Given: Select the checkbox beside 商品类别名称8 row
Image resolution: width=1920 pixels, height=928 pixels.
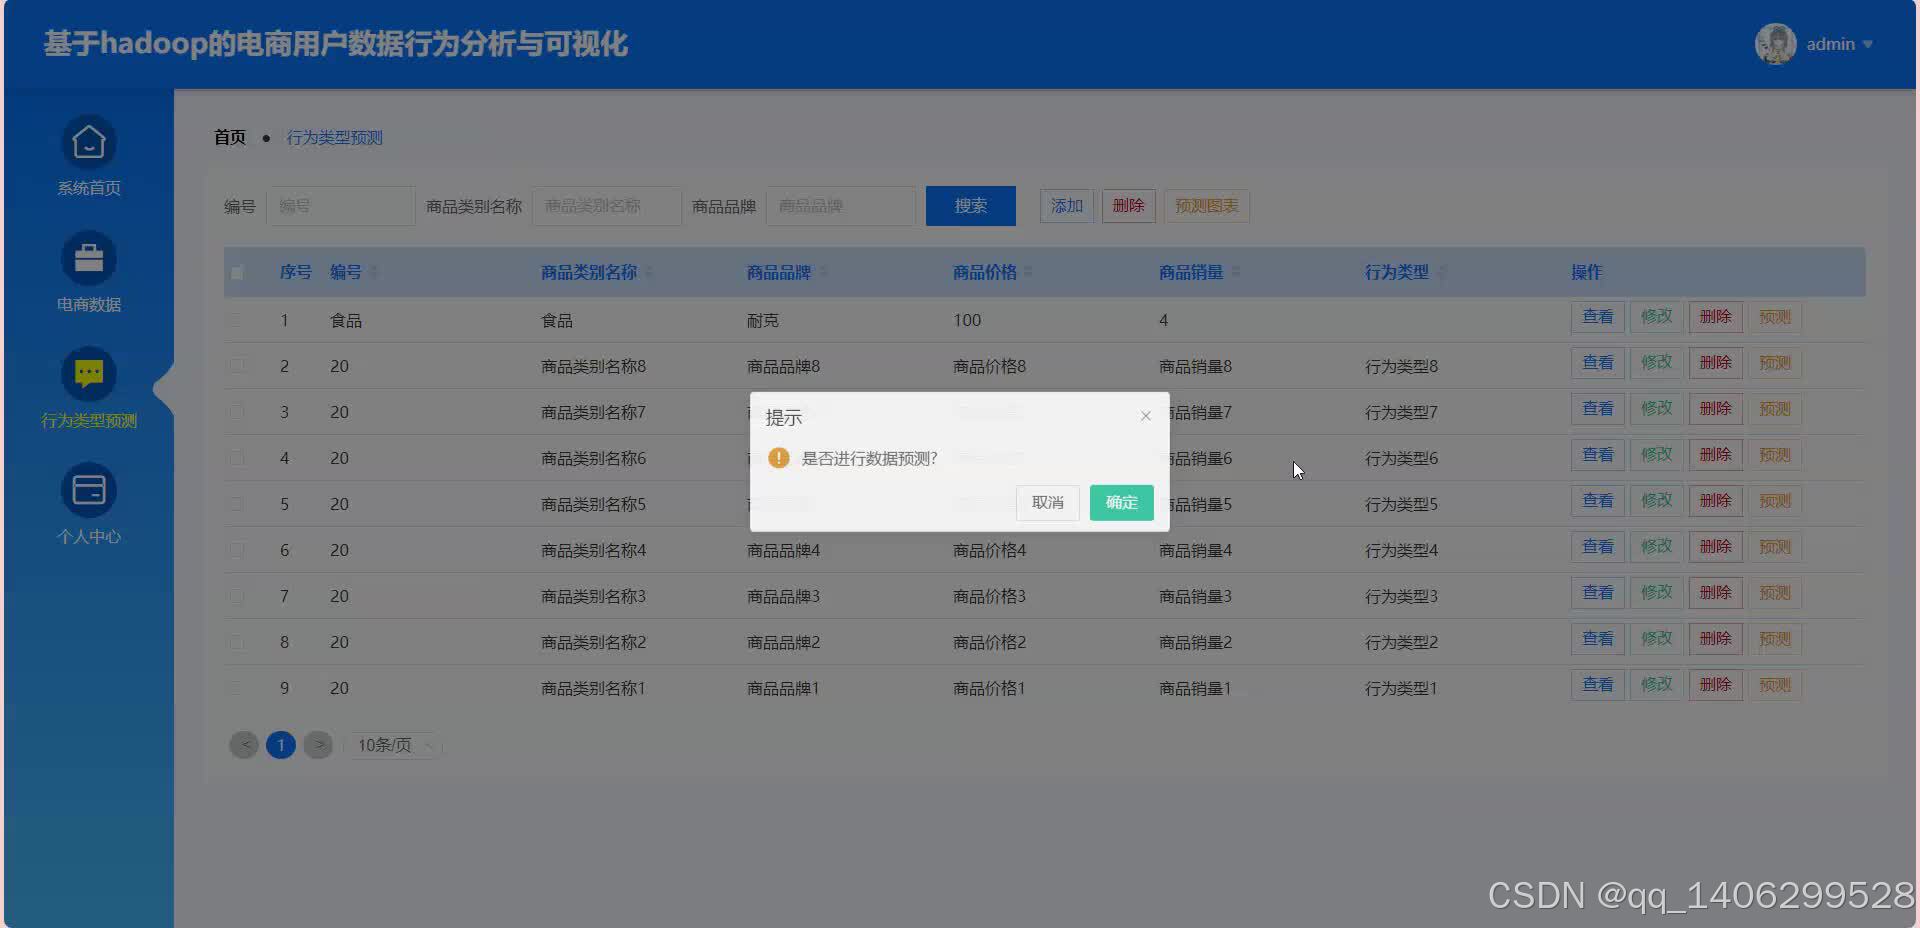Looking at the screenshot, I should (237, 365).
